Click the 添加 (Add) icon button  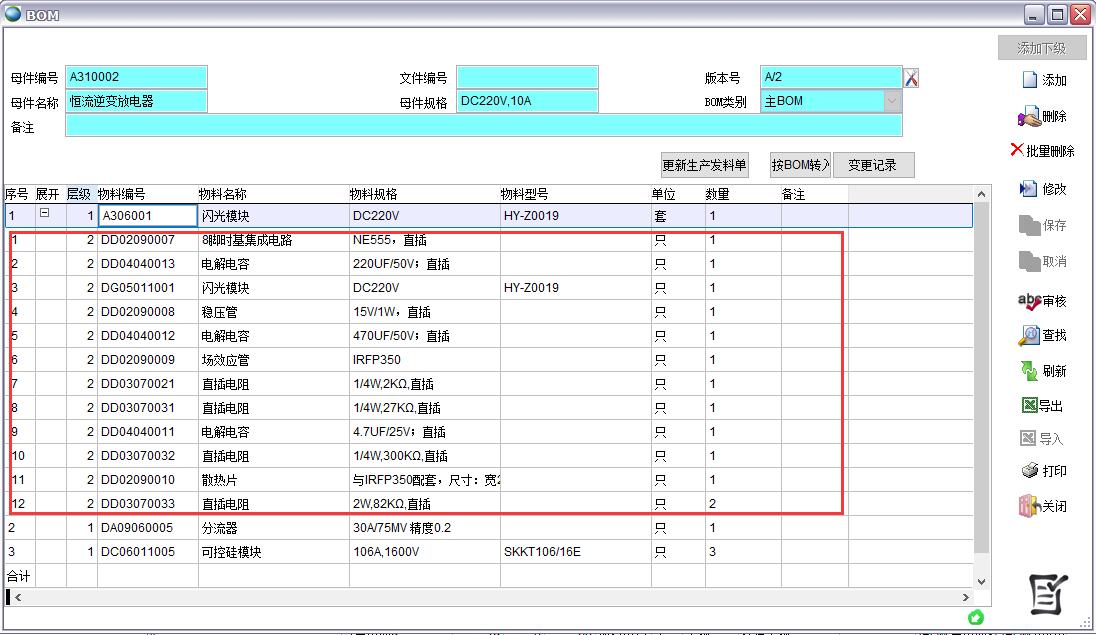click(1043, 81)
